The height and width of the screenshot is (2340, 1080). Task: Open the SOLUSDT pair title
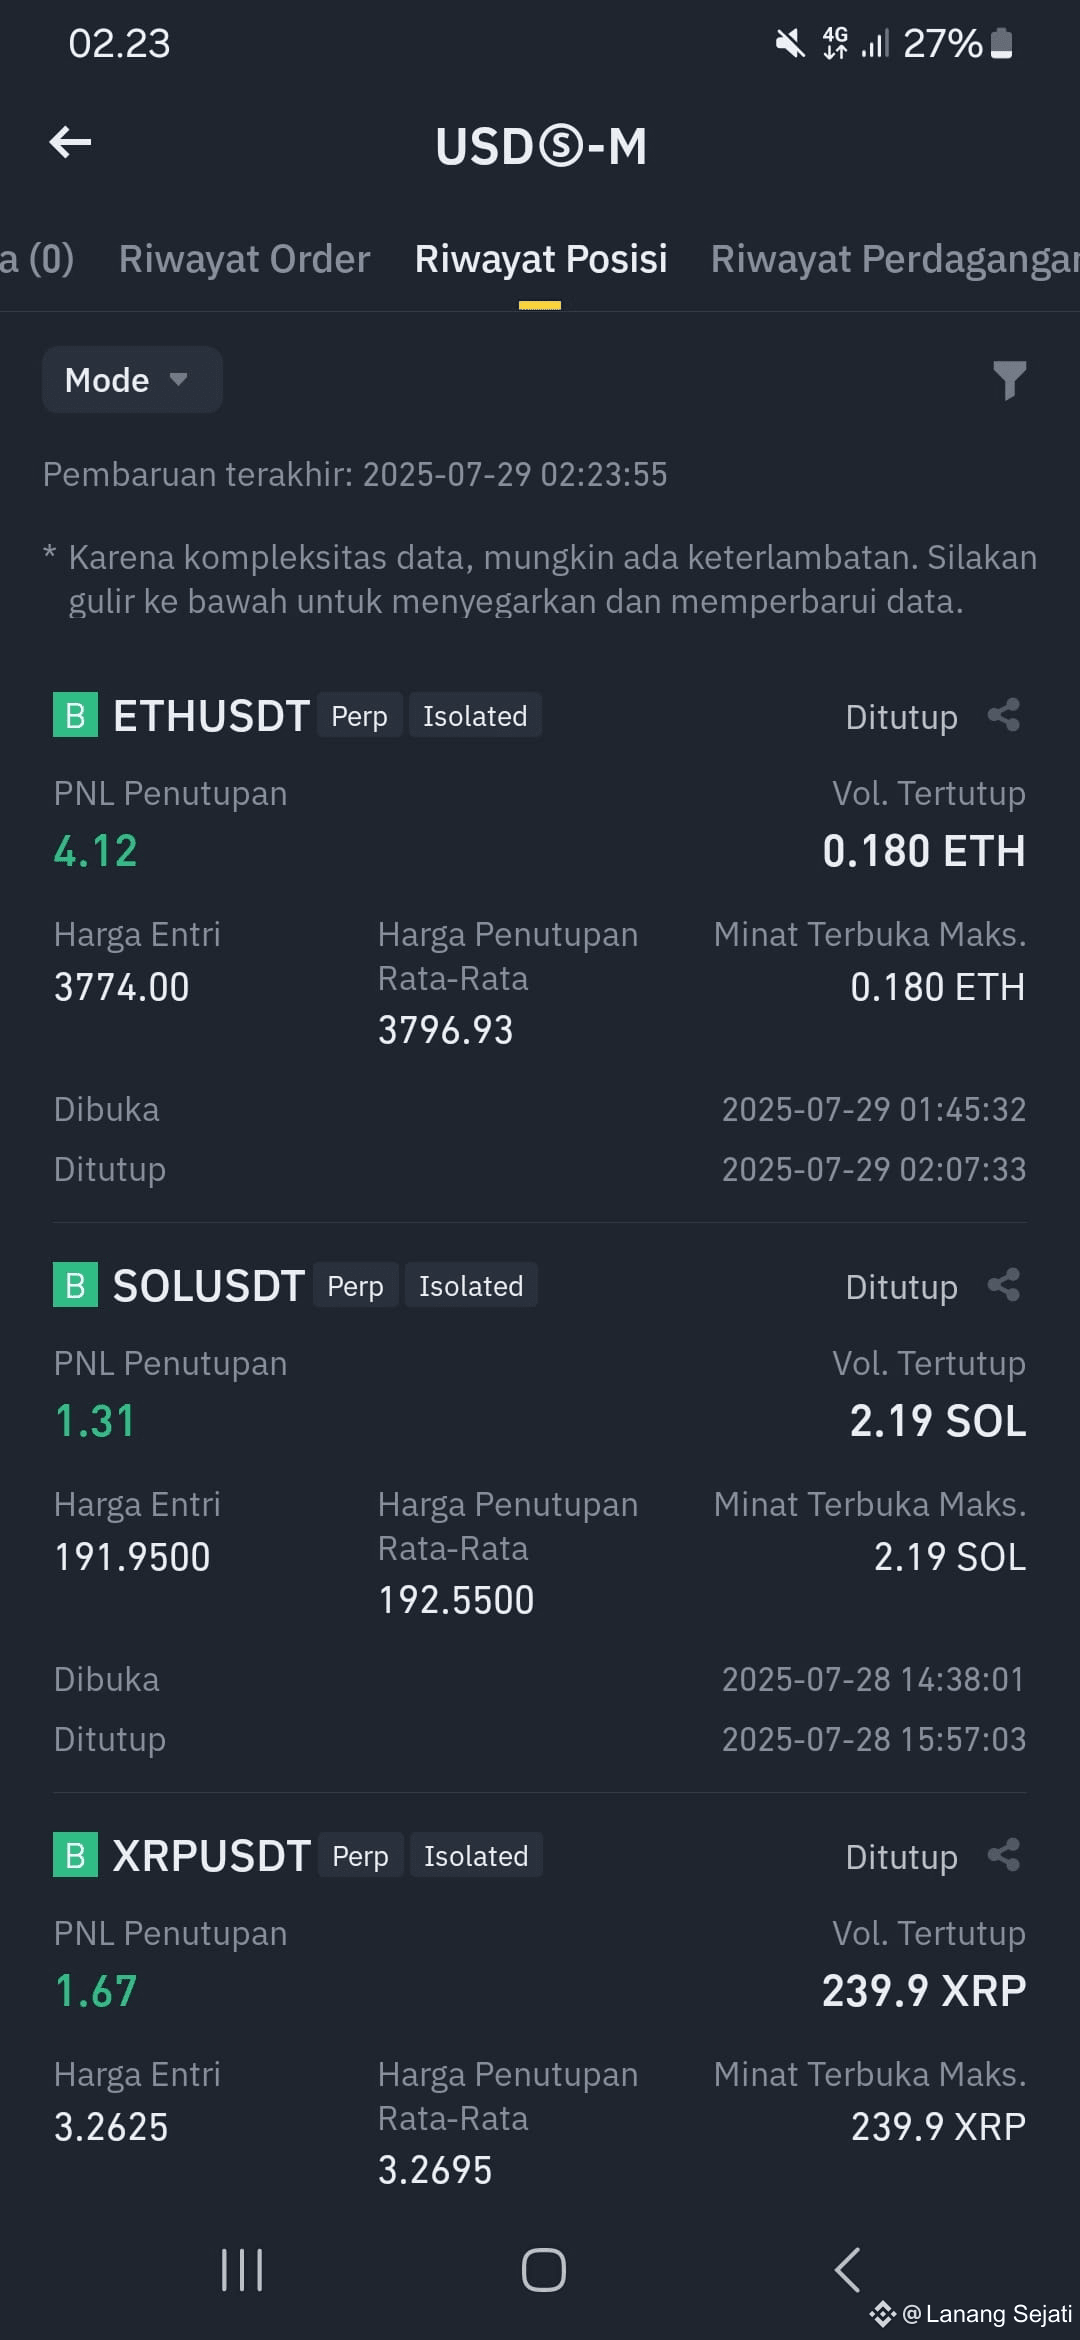coord(209,1286)
